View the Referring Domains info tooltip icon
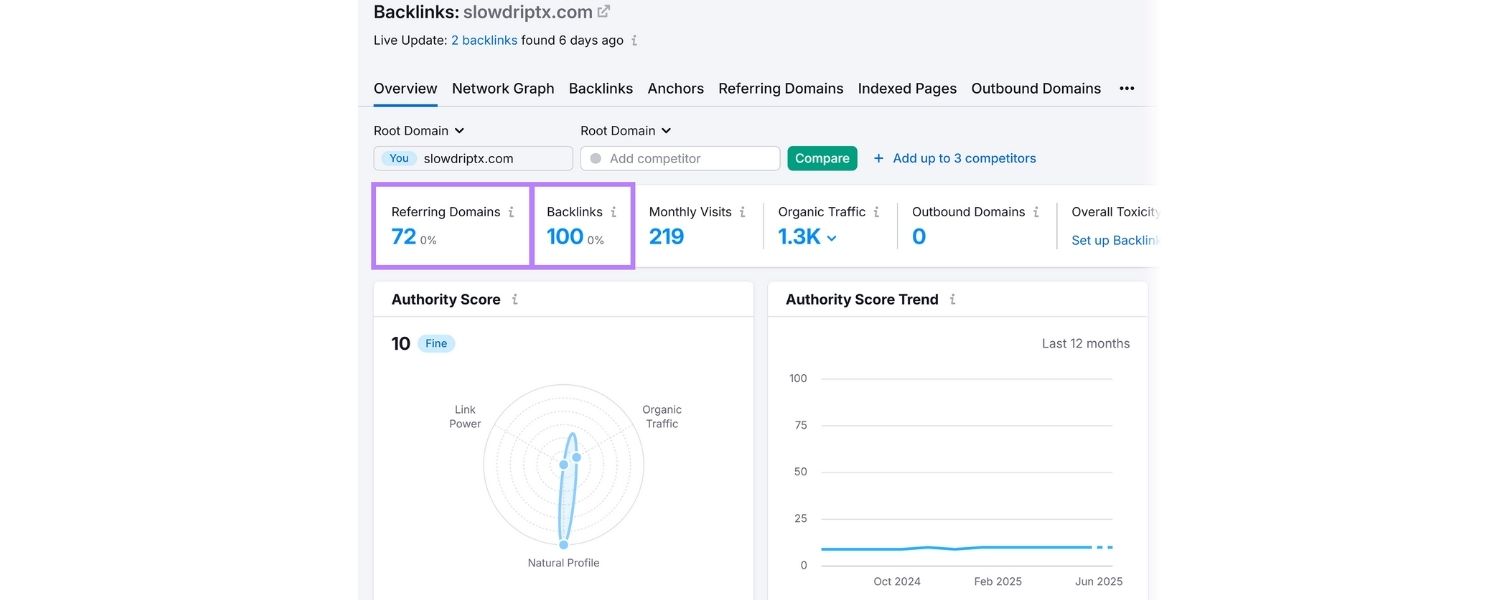This screenshot has width=1500, height=600. pos(513,211)
